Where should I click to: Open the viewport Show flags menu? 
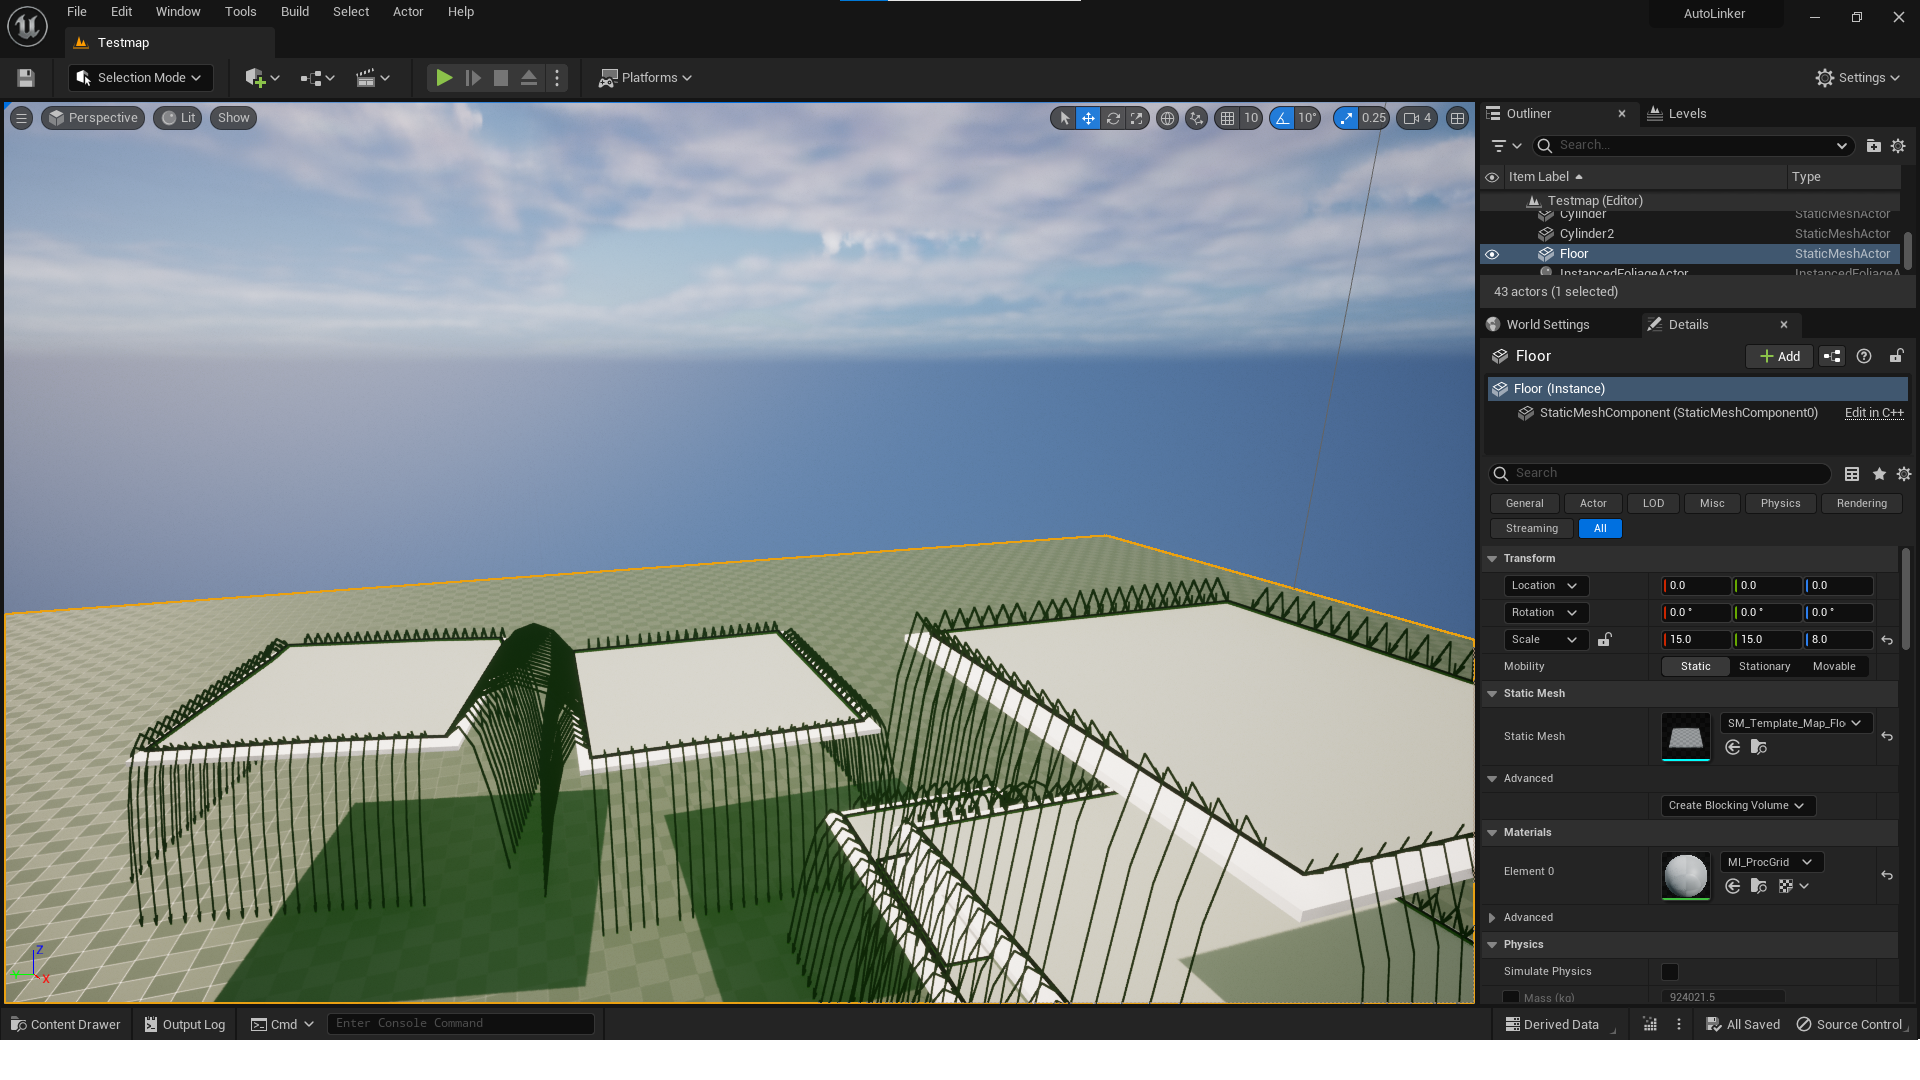(x=233, y=118)
